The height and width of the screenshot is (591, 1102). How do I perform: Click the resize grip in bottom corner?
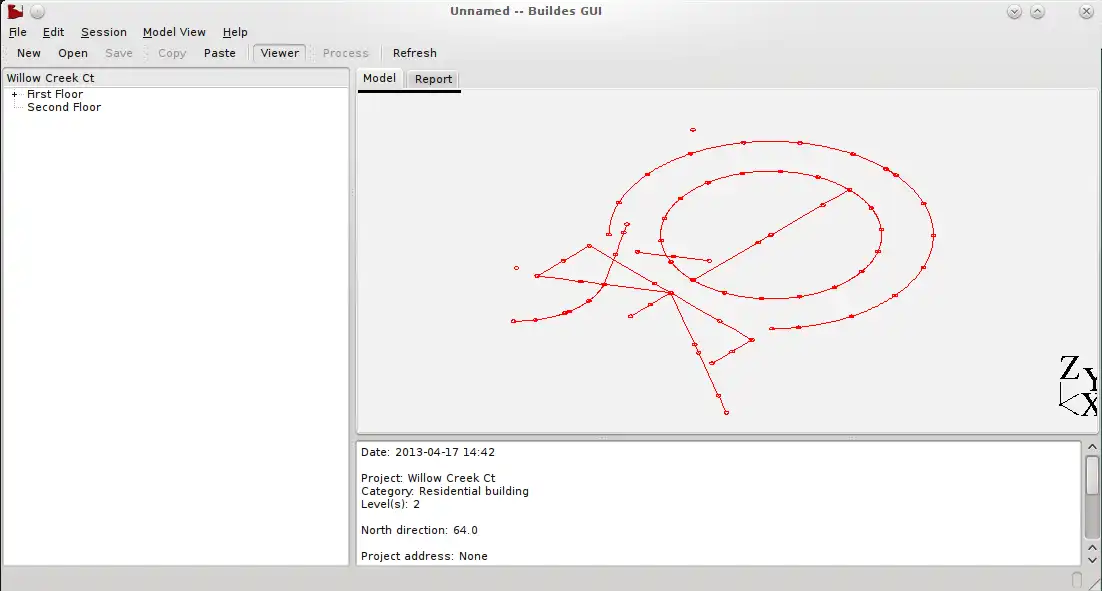click(x=1094, y=583)
